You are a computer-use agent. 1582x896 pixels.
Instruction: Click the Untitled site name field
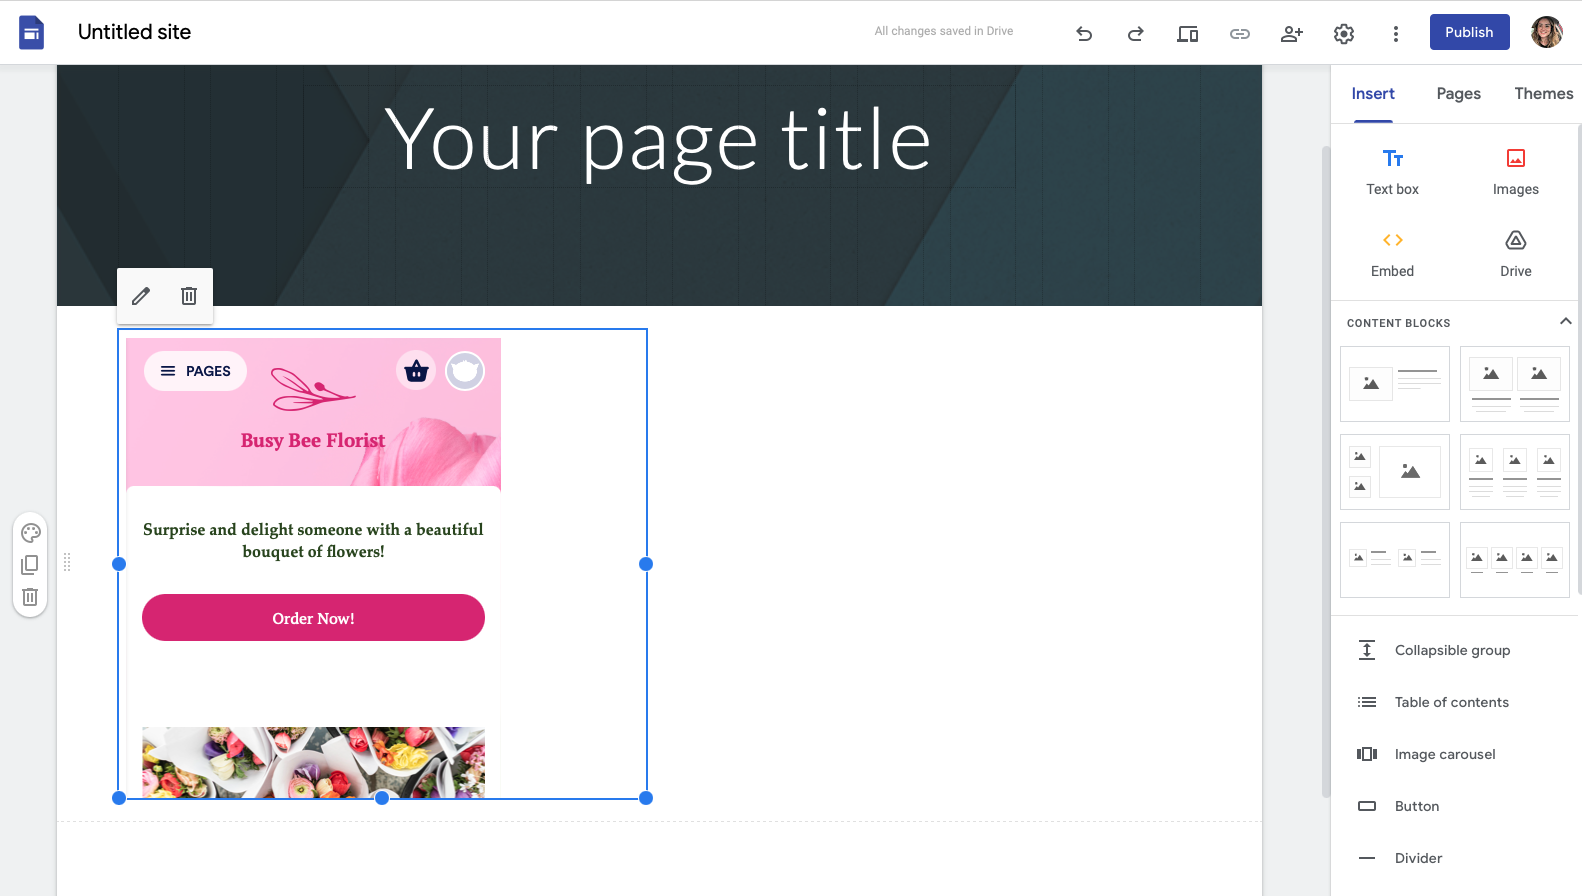pos(134,32)
